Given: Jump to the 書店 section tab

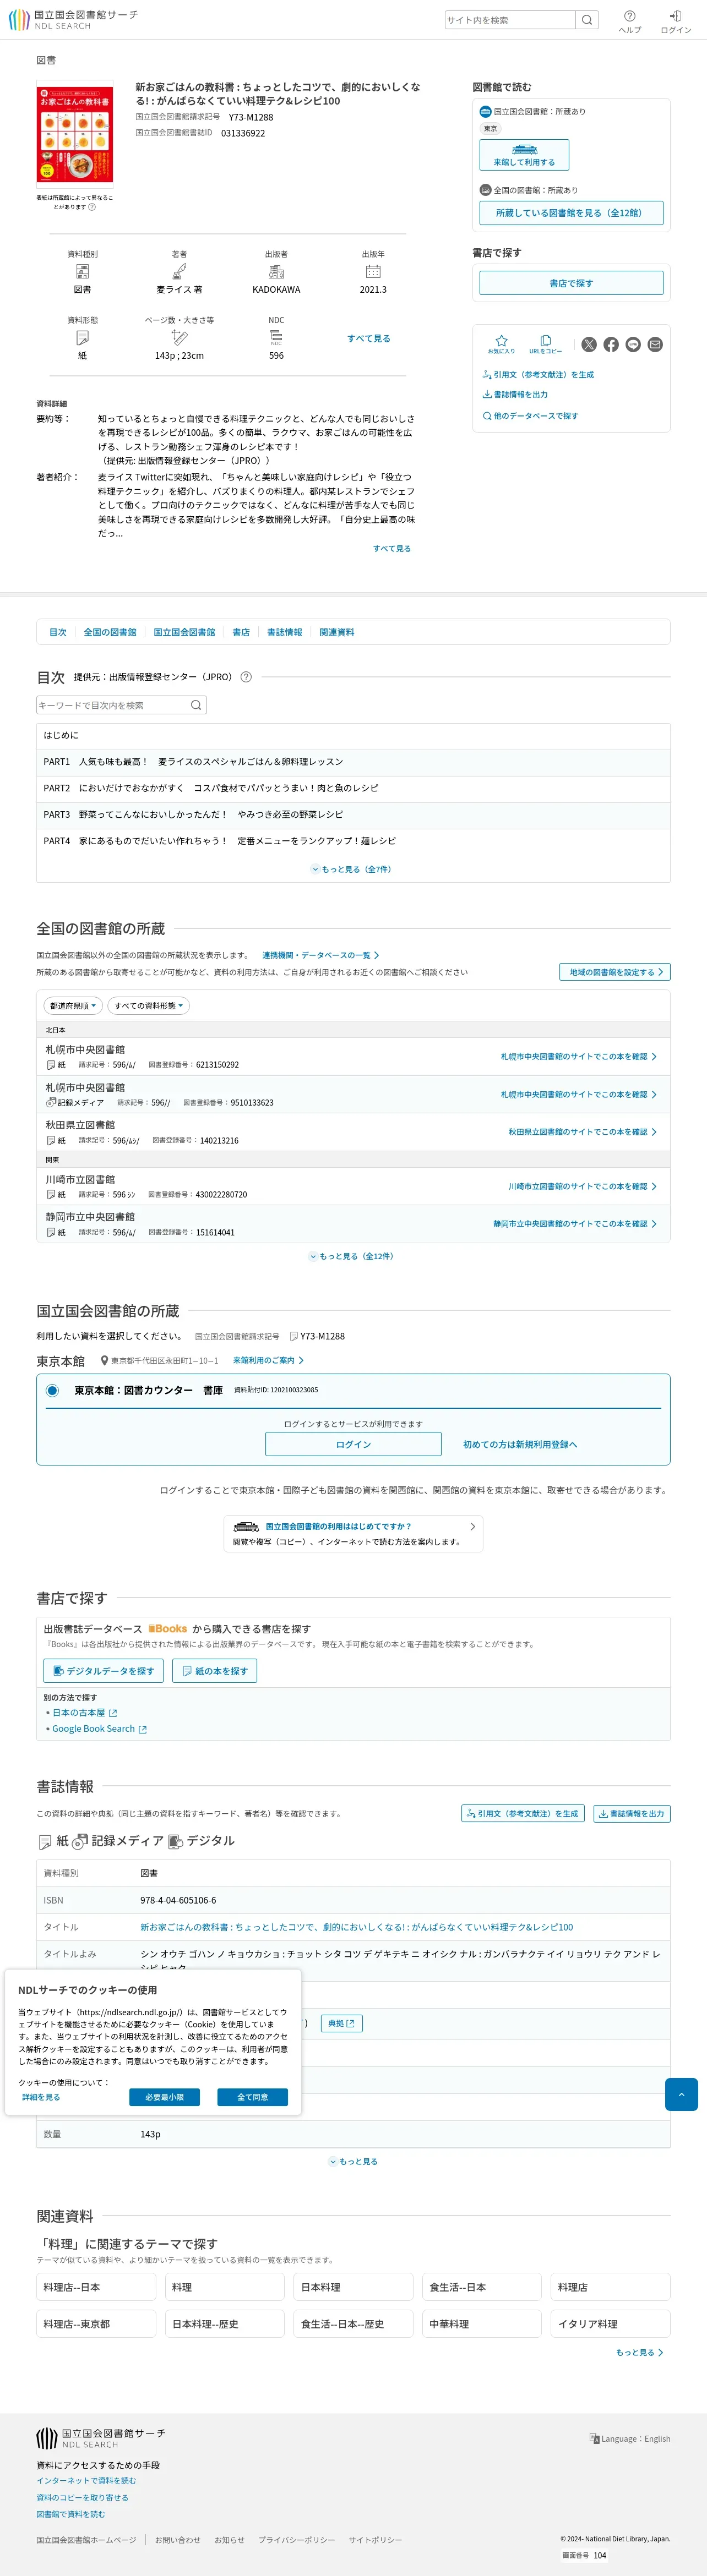Looking at the screenshot, I should click(241, 632).
